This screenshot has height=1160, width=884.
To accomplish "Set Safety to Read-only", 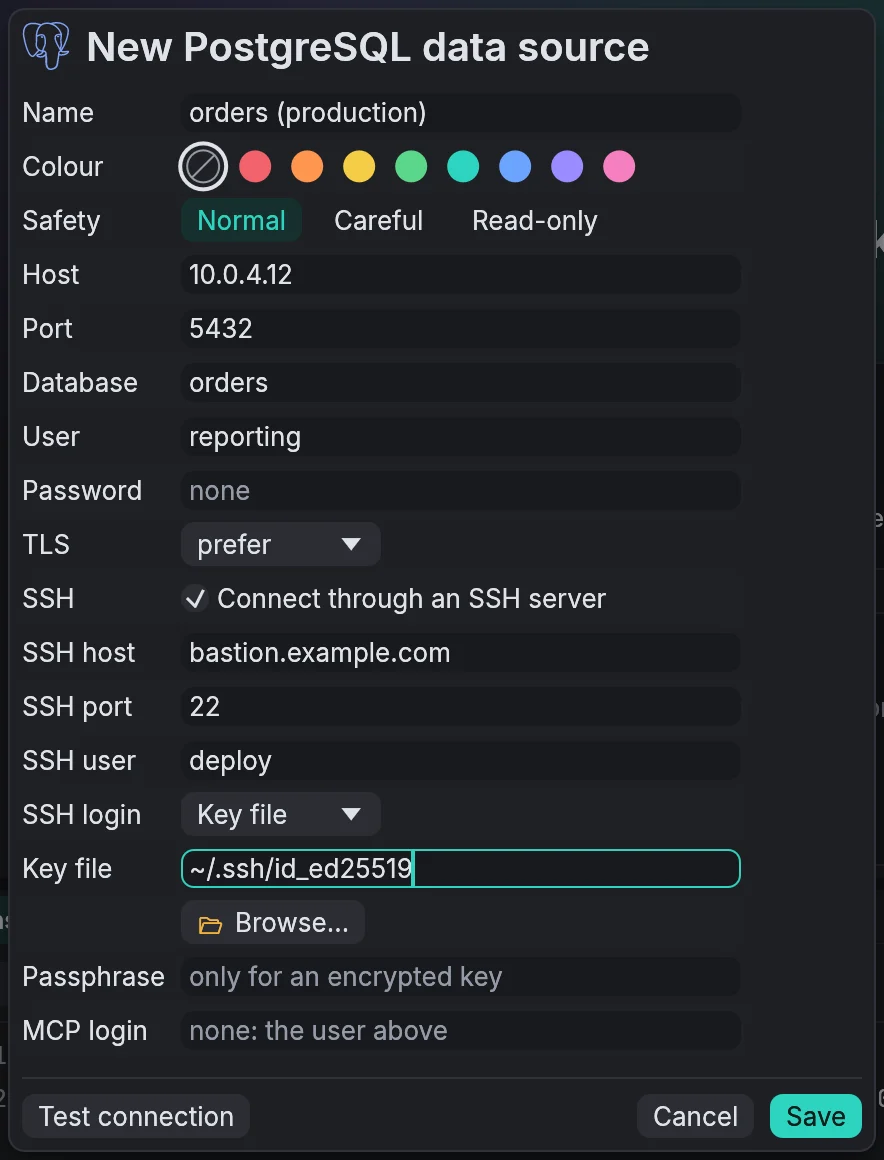I will tap(535, 220).
